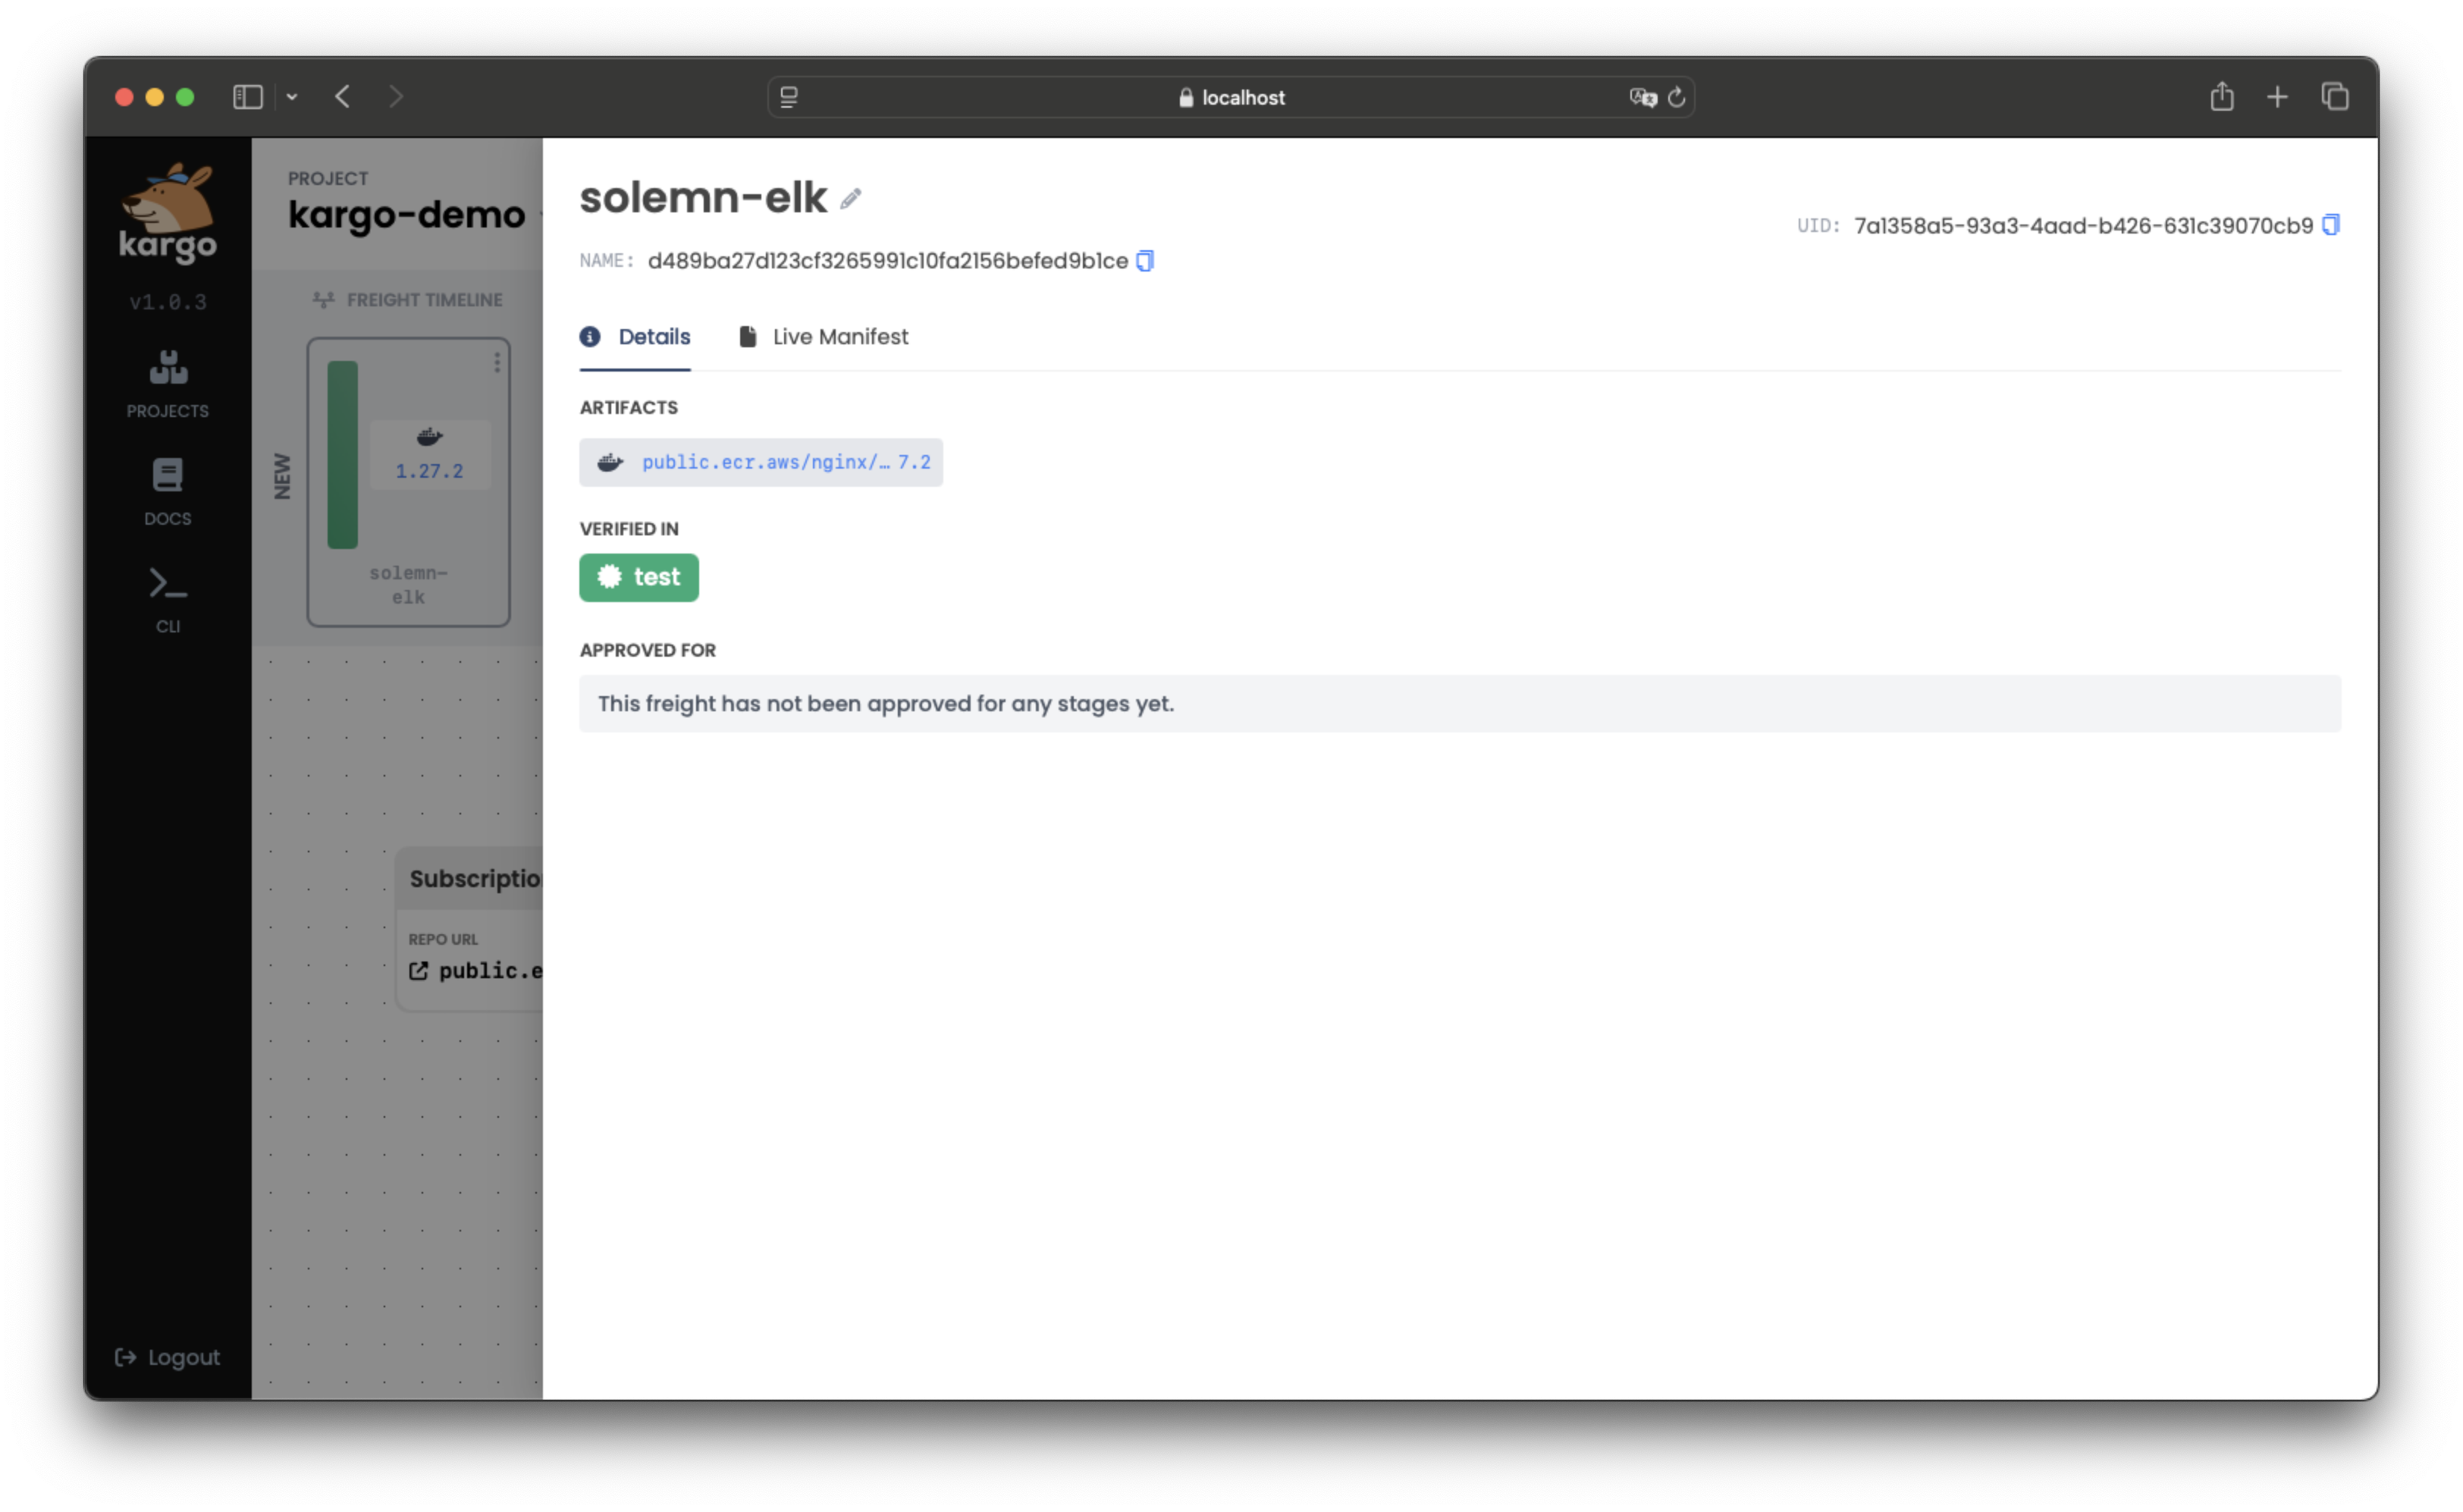
Task: Reload the page via the address bar icon
Action: tap(1676, 97)
